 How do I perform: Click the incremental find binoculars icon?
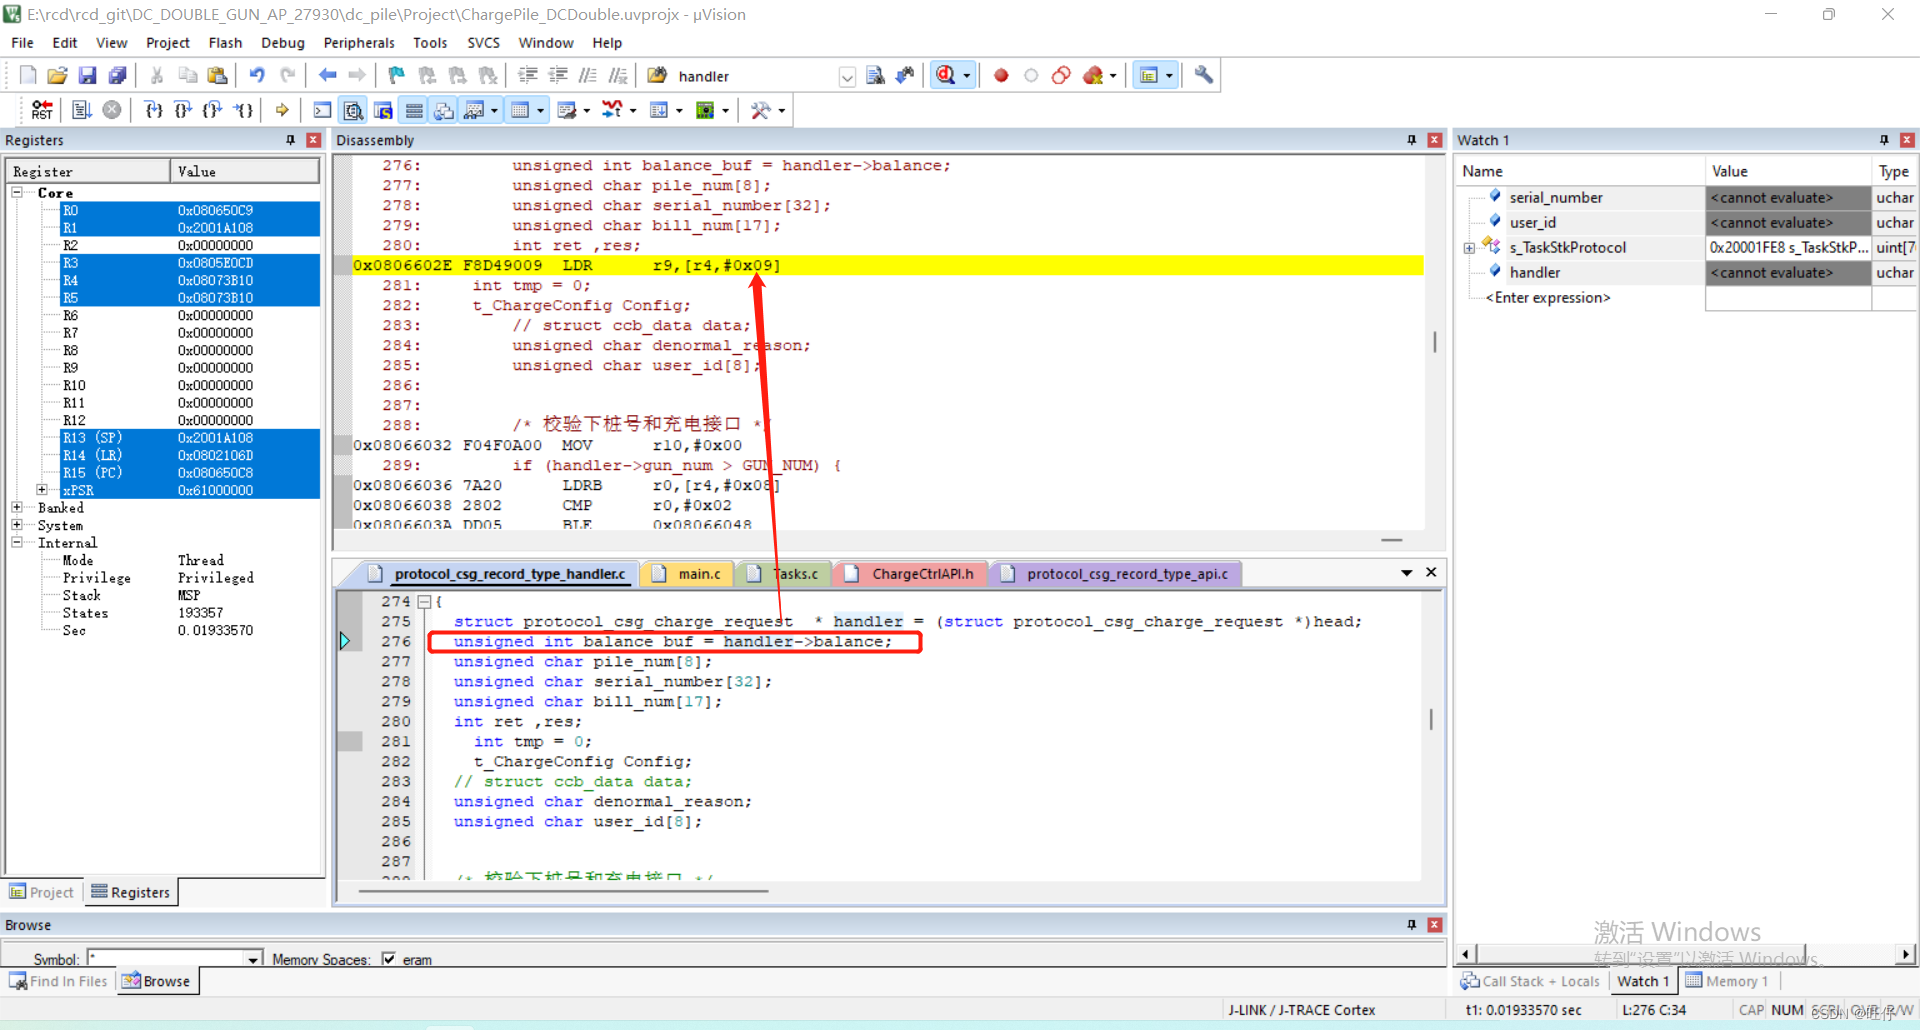(x=905, y=76)
